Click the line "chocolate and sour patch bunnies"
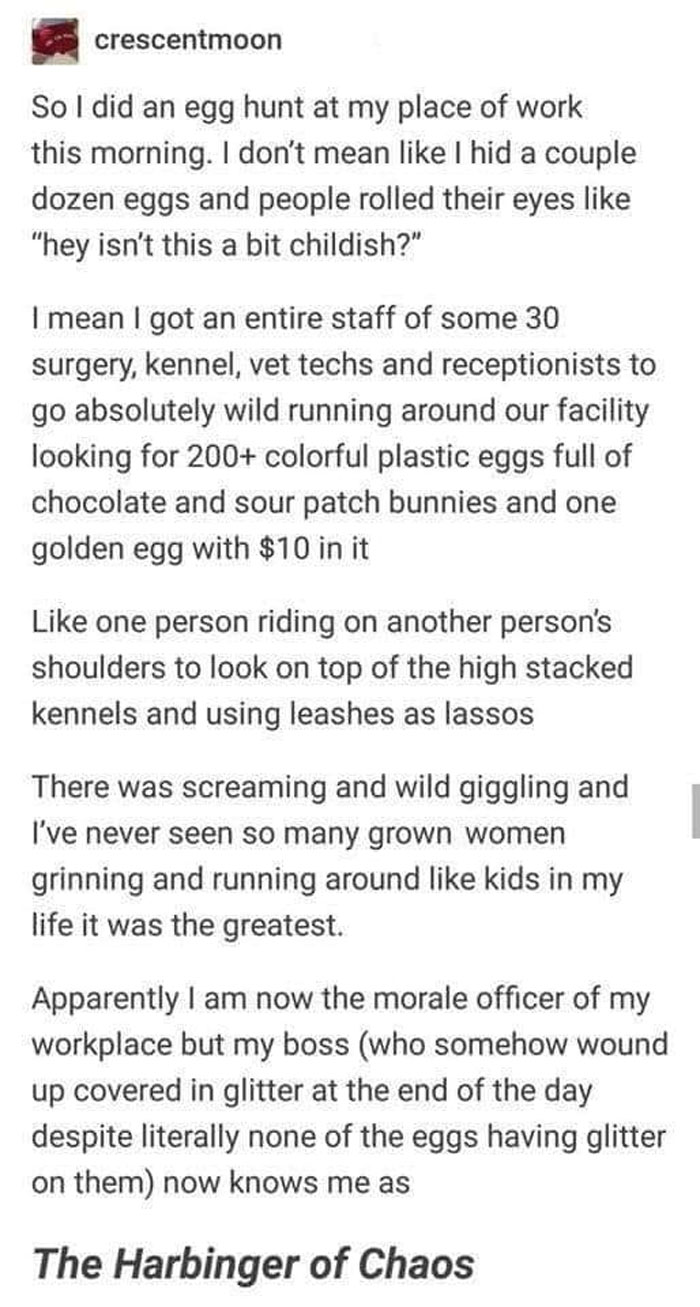Viewport: 700px width, 1307px height. [x=324, y=502]
